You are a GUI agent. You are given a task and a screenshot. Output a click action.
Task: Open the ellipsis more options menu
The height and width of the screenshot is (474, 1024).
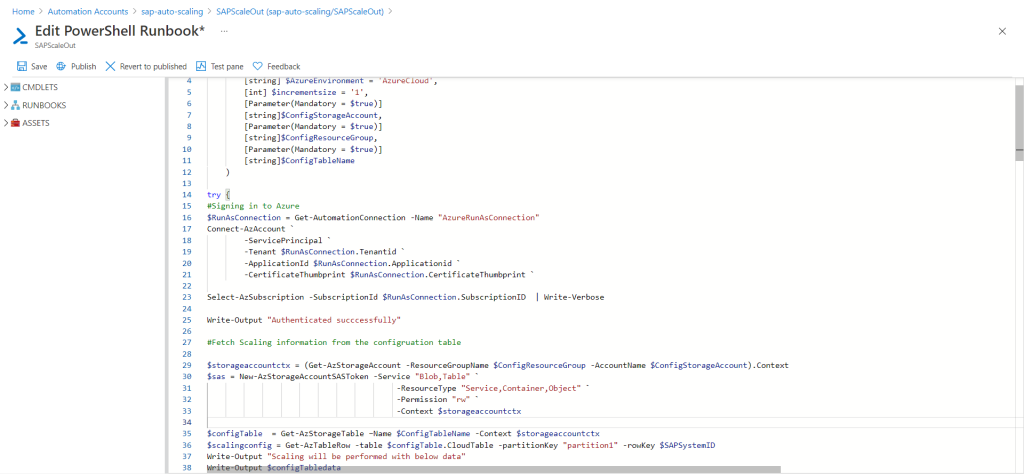tap(224, 31)
